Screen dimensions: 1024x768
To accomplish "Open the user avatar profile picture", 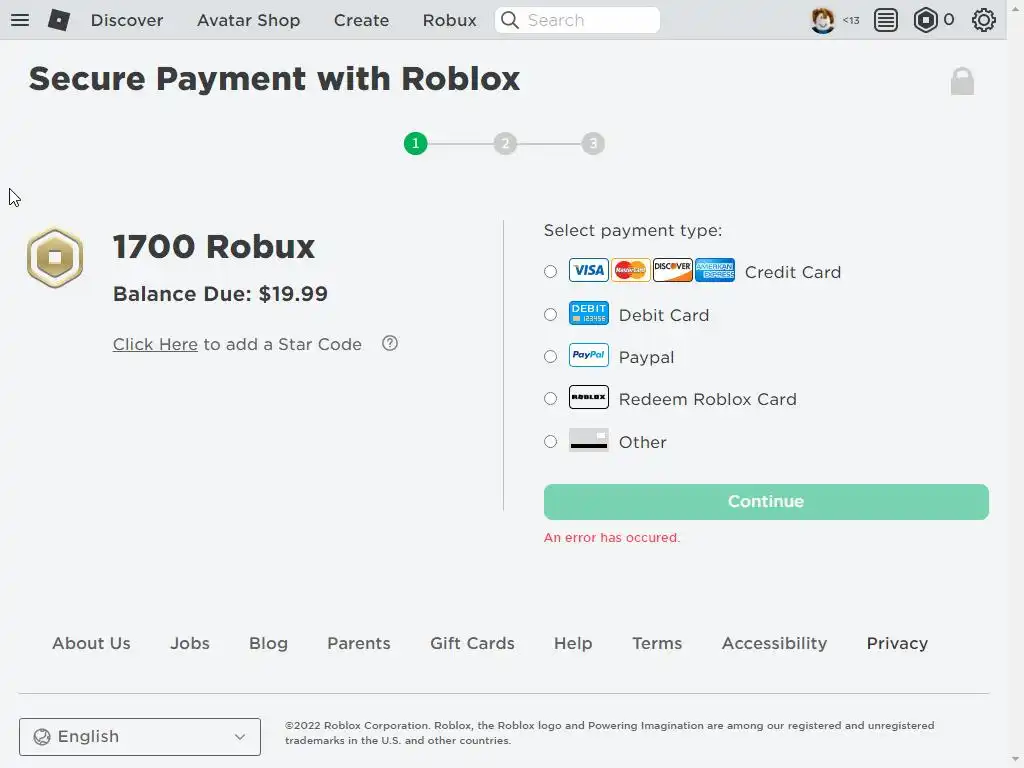I will pos(822,20).
